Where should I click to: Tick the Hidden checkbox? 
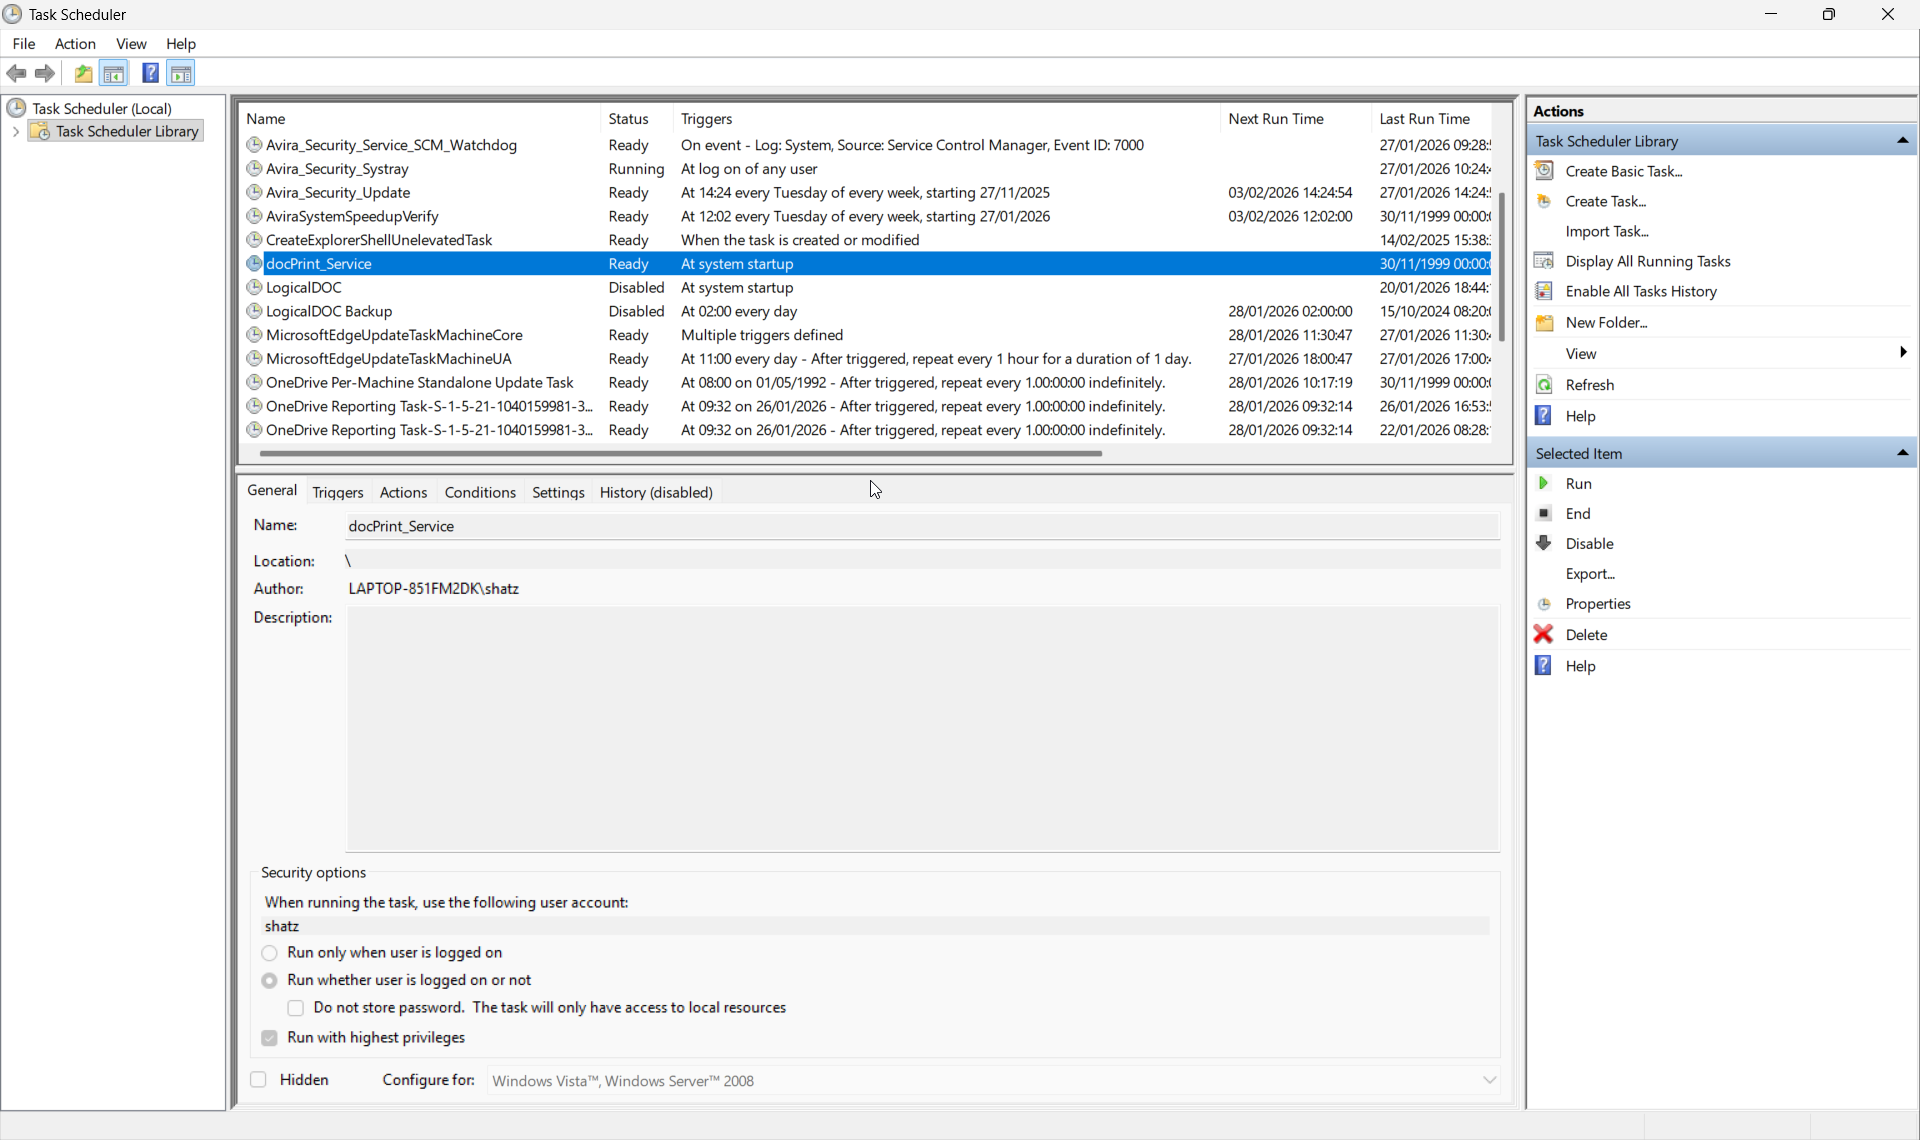click(x=259, y=1080)
